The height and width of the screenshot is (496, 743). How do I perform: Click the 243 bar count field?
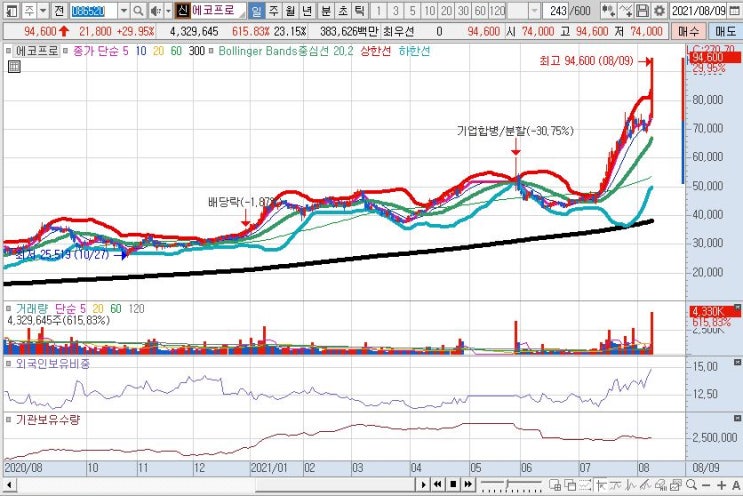tap(557, 10)
